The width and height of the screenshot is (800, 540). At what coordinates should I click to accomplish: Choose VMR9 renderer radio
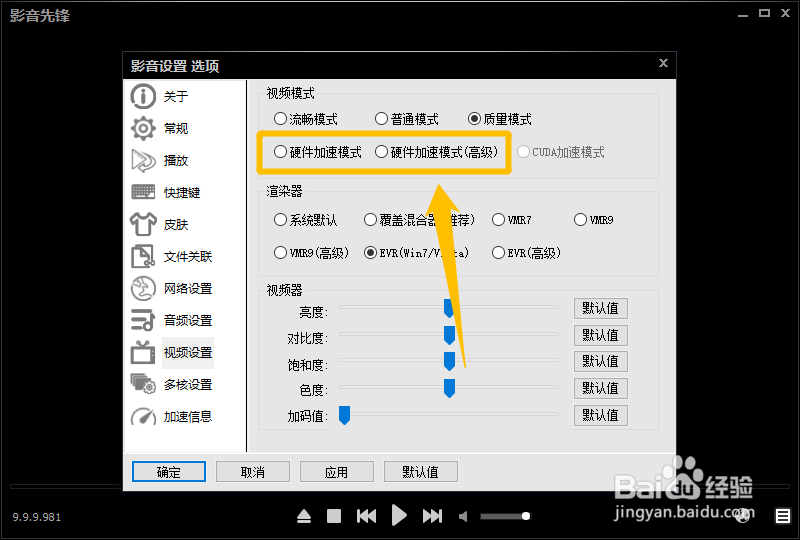coord(594,220)
